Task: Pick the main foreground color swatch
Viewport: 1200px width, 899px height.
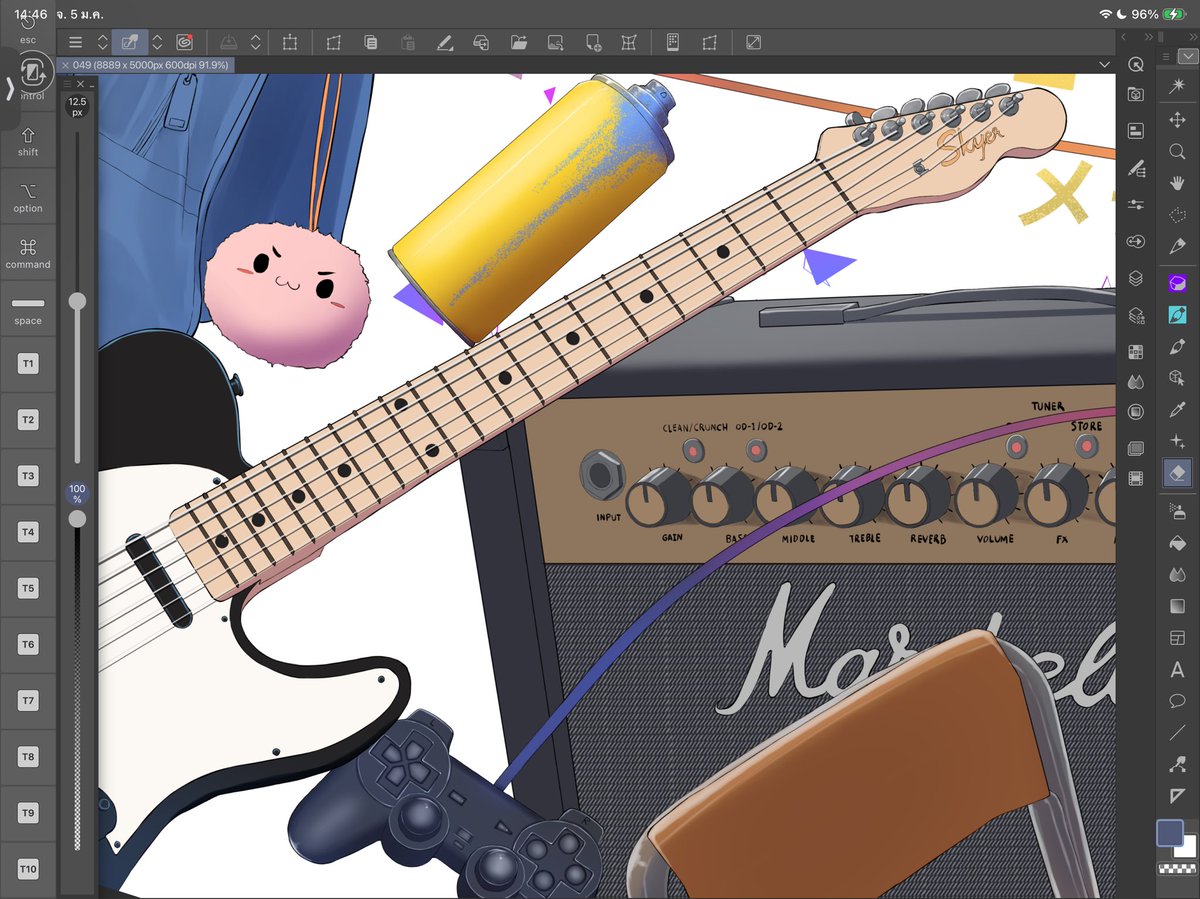Action: 1170,832
